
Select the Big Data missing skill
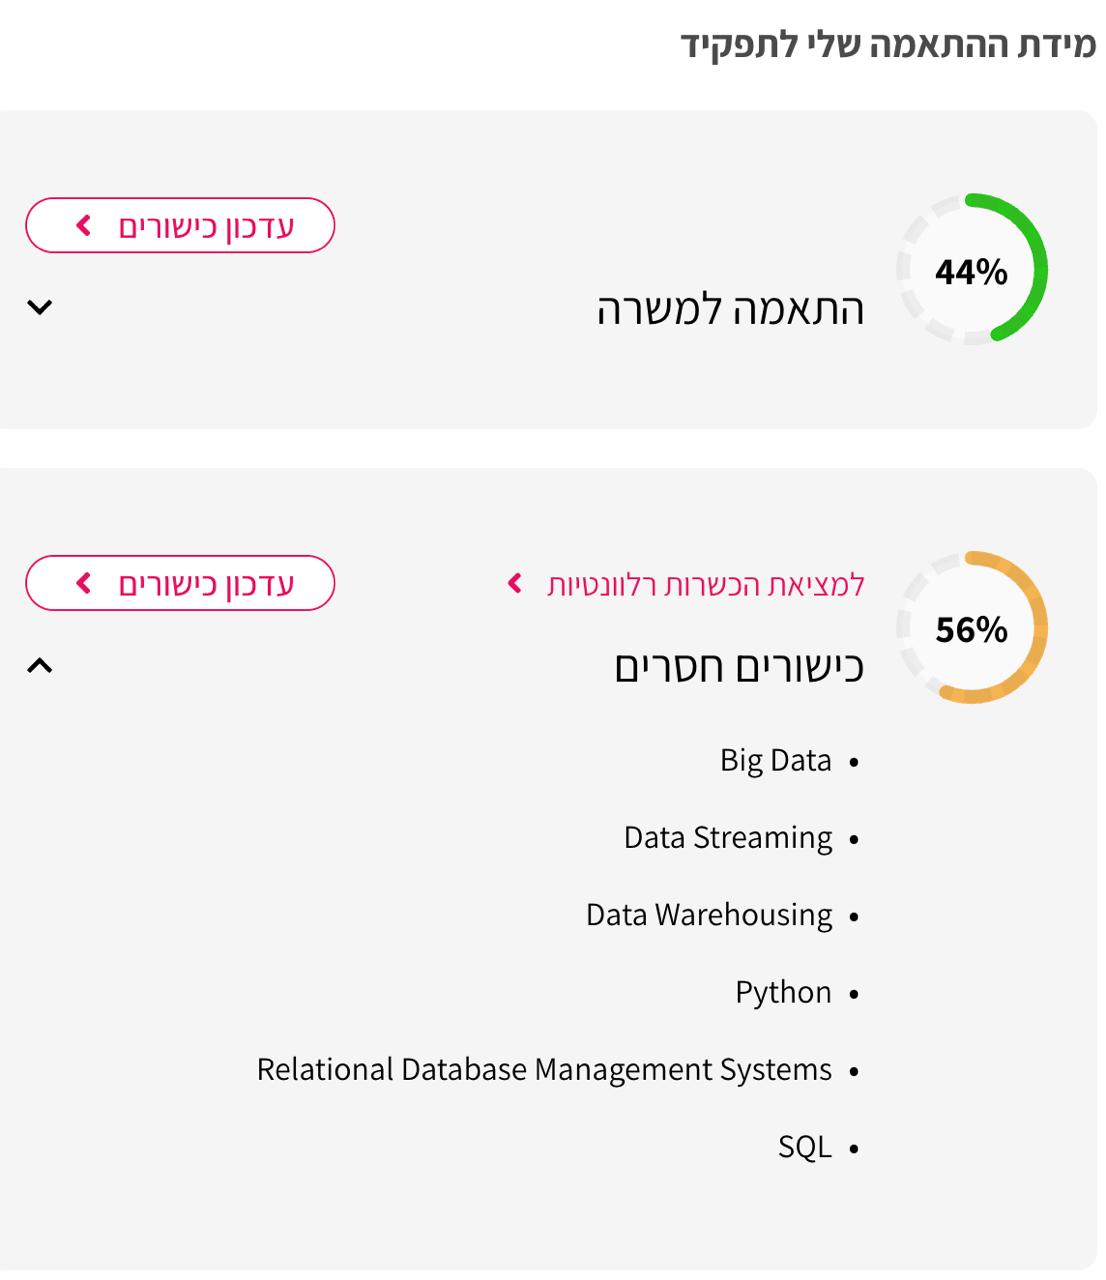(775, 761)
